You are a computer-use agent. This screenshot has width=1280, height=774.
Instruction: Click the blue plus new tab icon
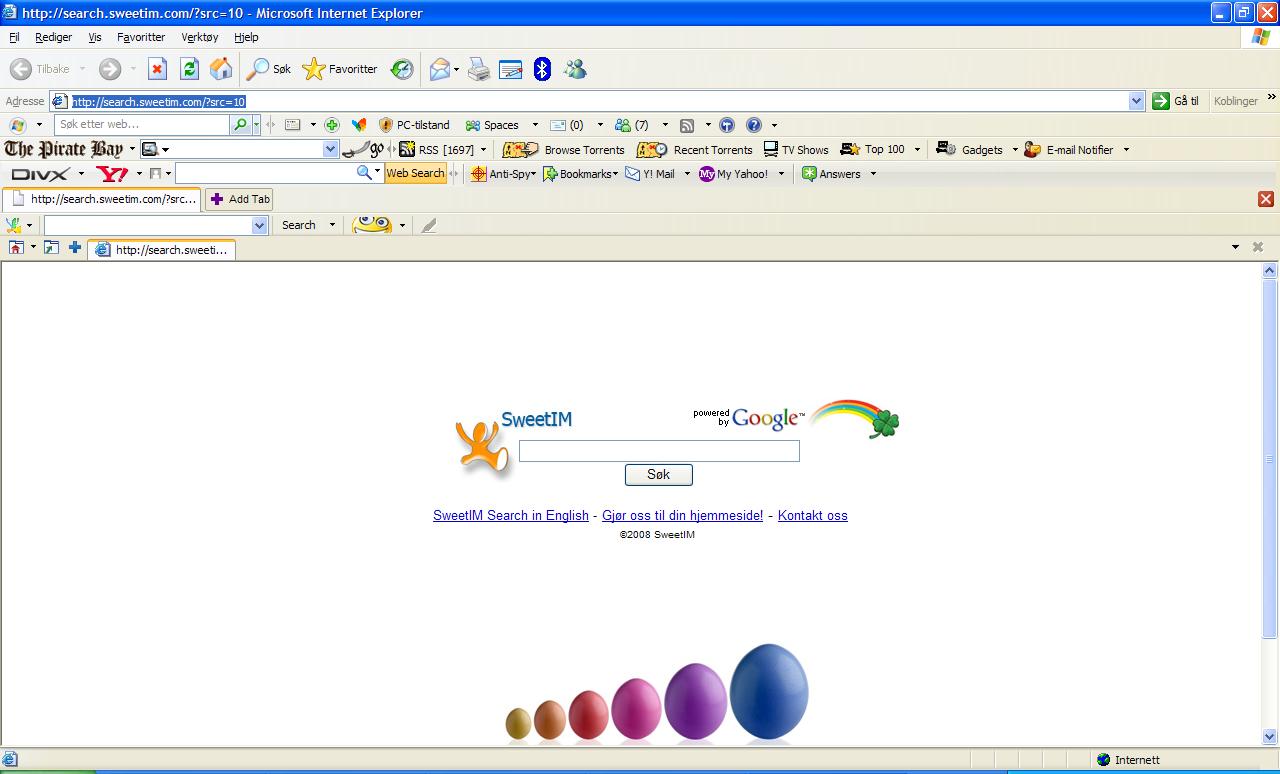tap(75, 247)
